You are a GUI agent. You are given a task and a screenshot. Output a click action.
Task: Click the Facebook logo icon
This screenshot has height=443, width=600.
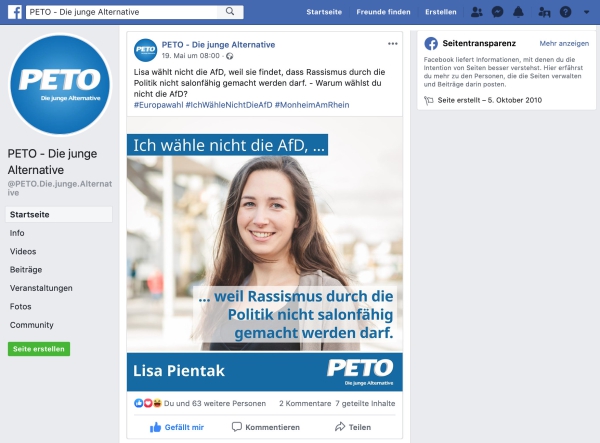tap(15, 12)
